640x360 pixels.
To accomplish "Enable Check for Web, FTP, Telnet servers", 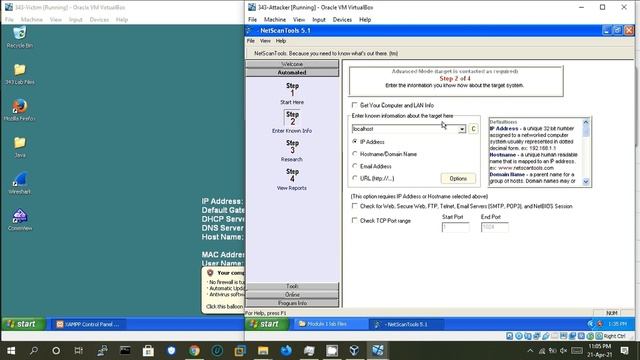I will point(355,206).
